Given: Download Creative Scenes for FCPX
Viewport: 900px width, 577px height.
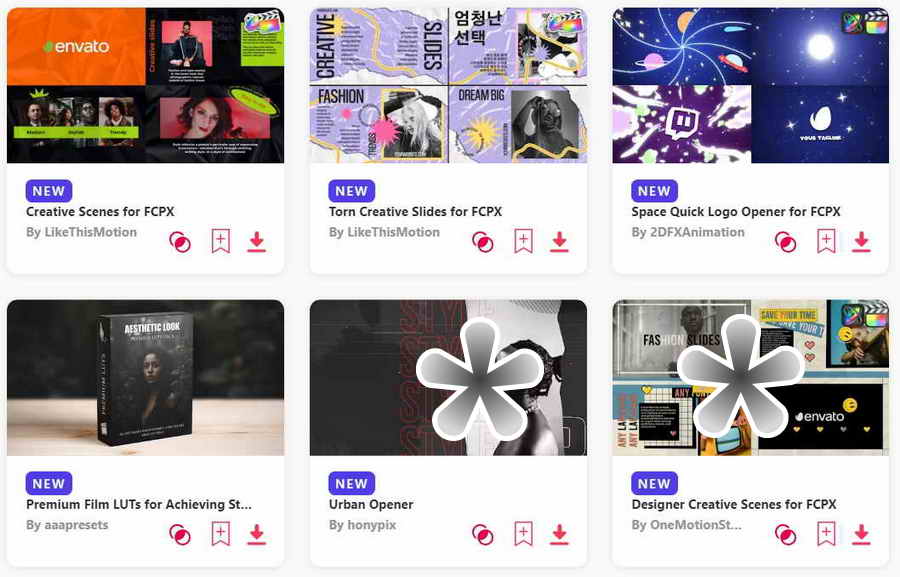Looking at the screenshot, I should click(257, 242).
